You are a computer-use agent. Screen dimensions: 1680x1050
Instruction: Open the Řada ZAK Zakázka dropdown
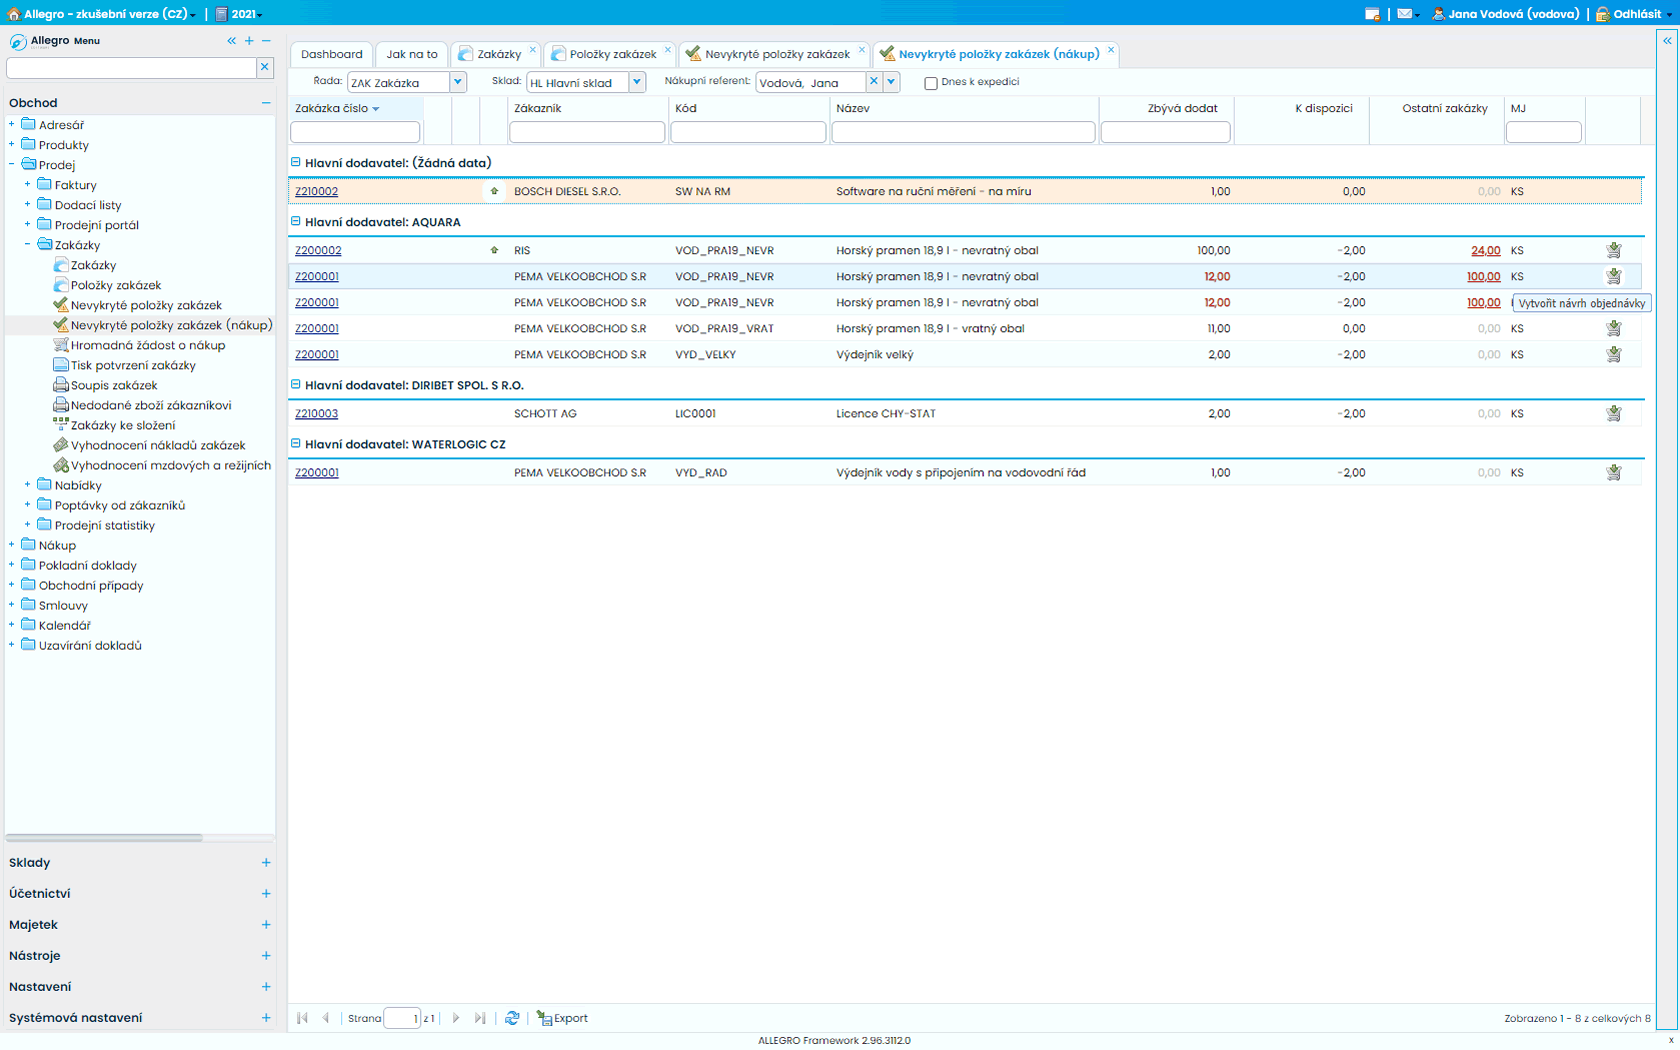(458, 82)
